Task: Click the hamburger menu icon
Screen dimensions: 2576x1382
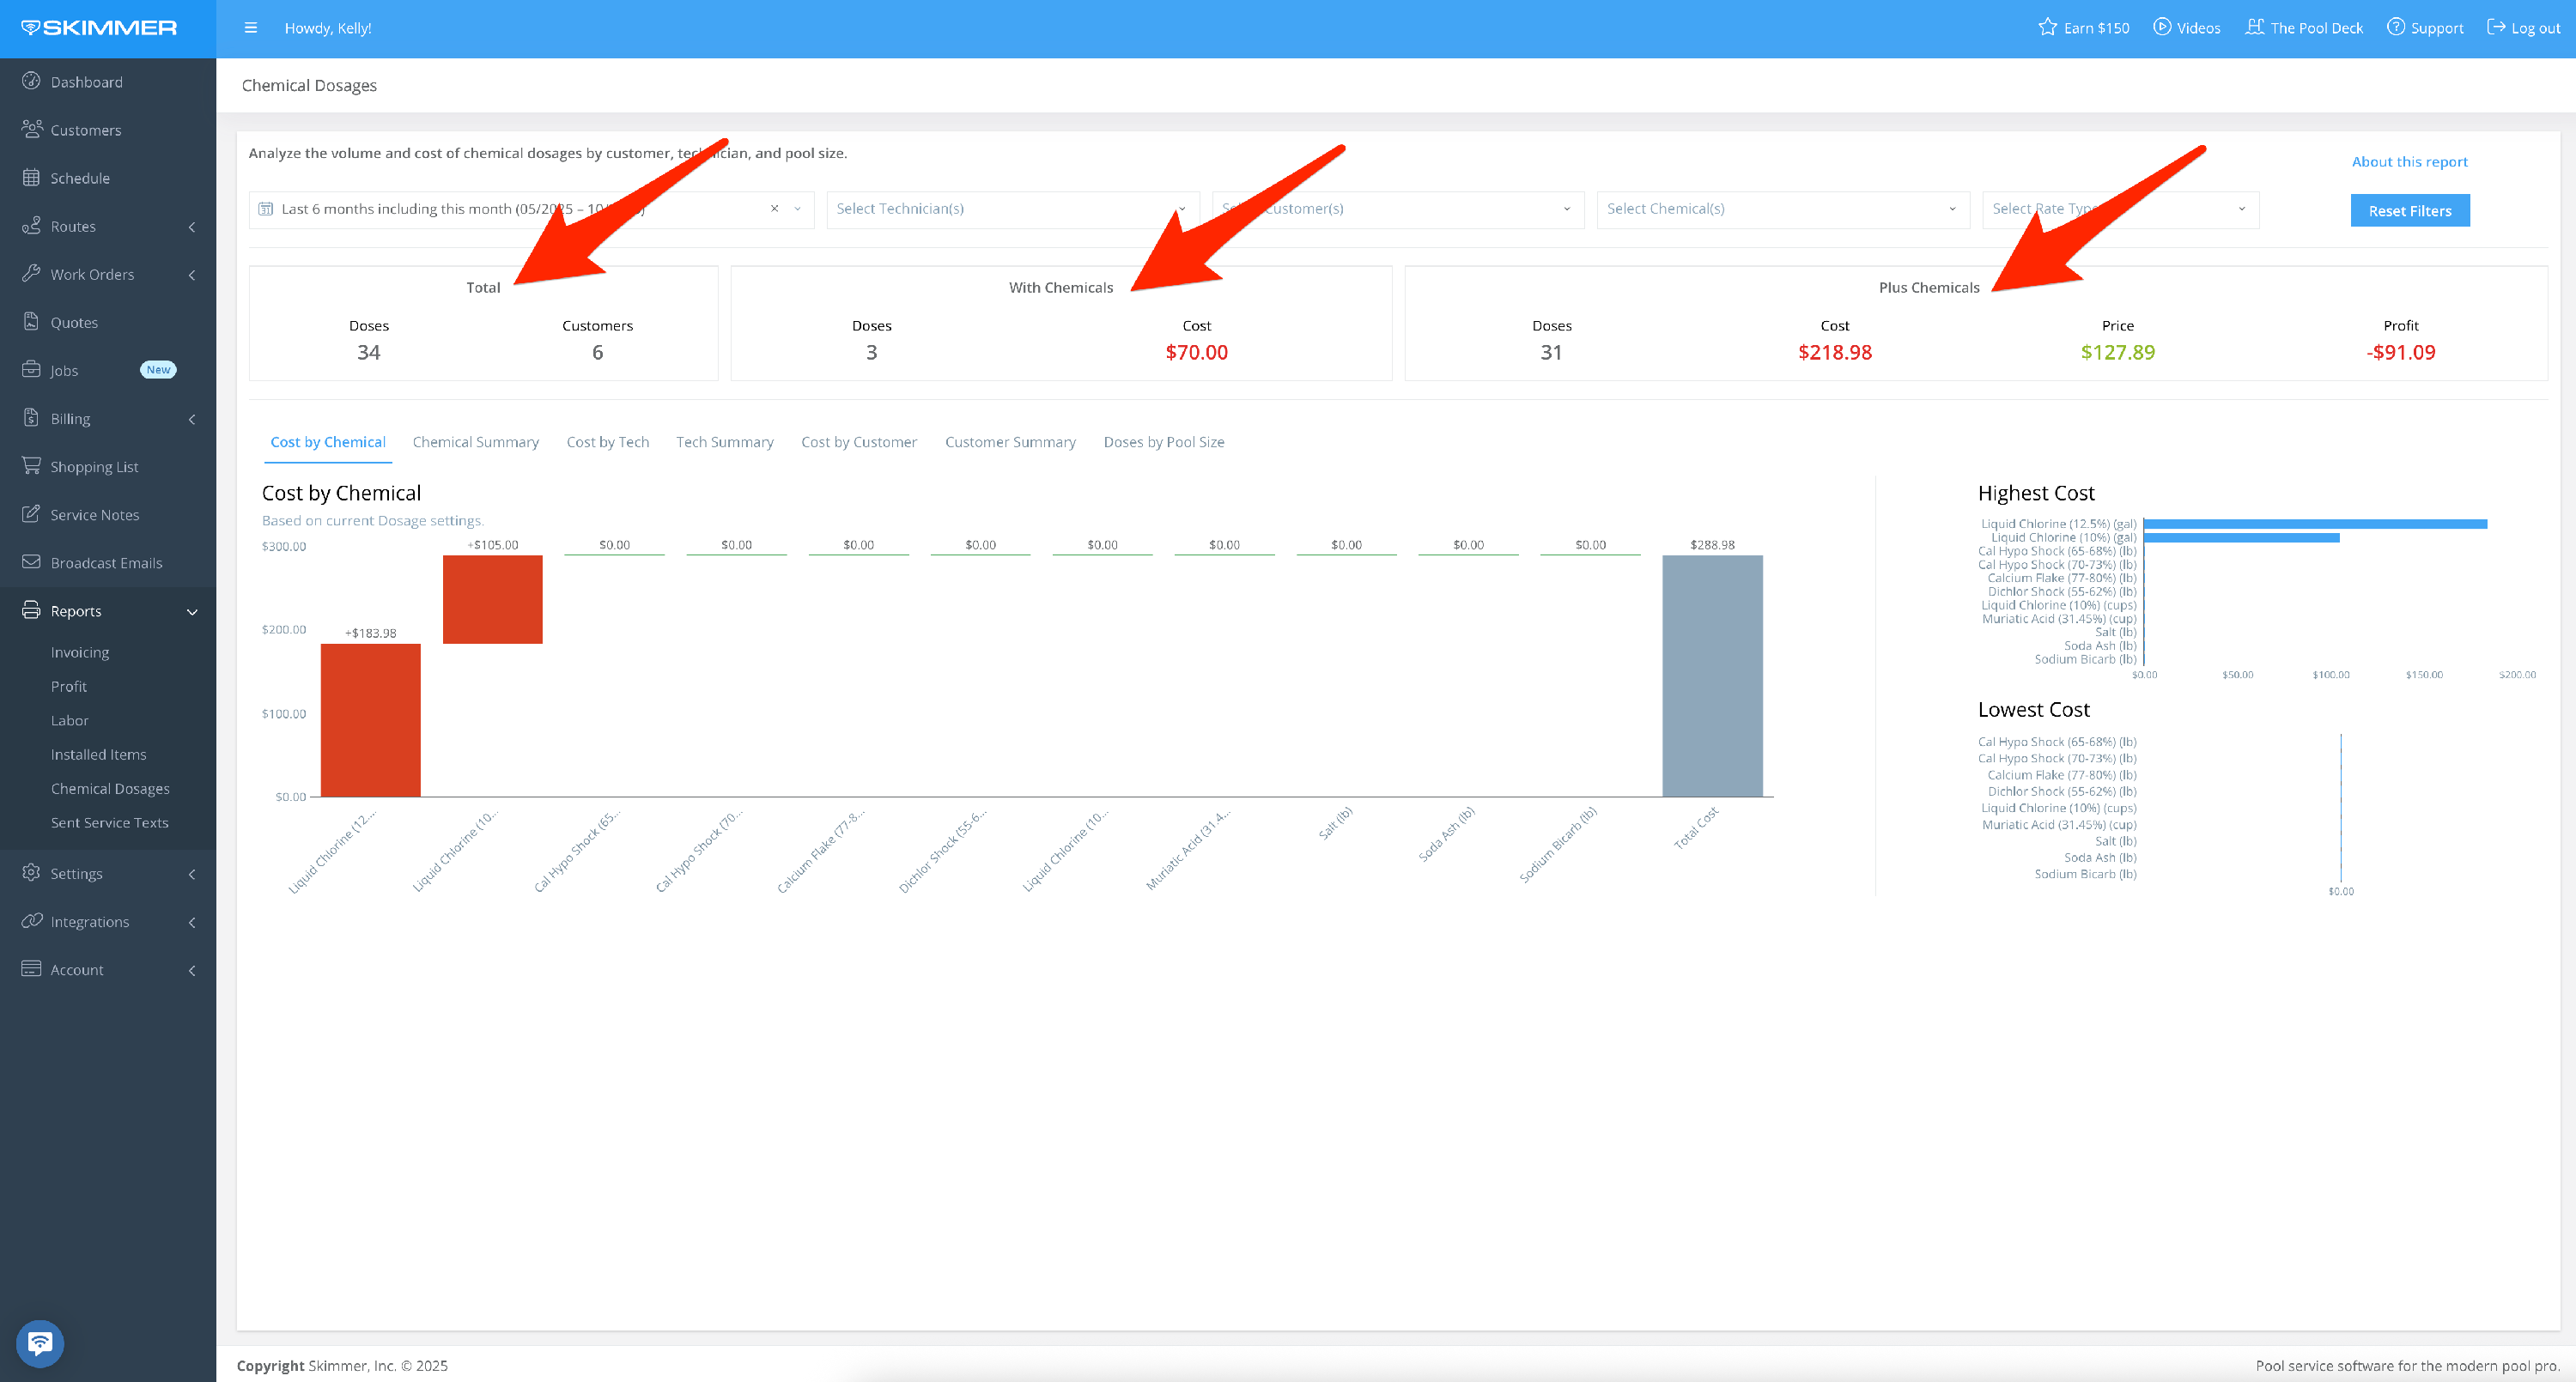Action: (x=251, y=28)
